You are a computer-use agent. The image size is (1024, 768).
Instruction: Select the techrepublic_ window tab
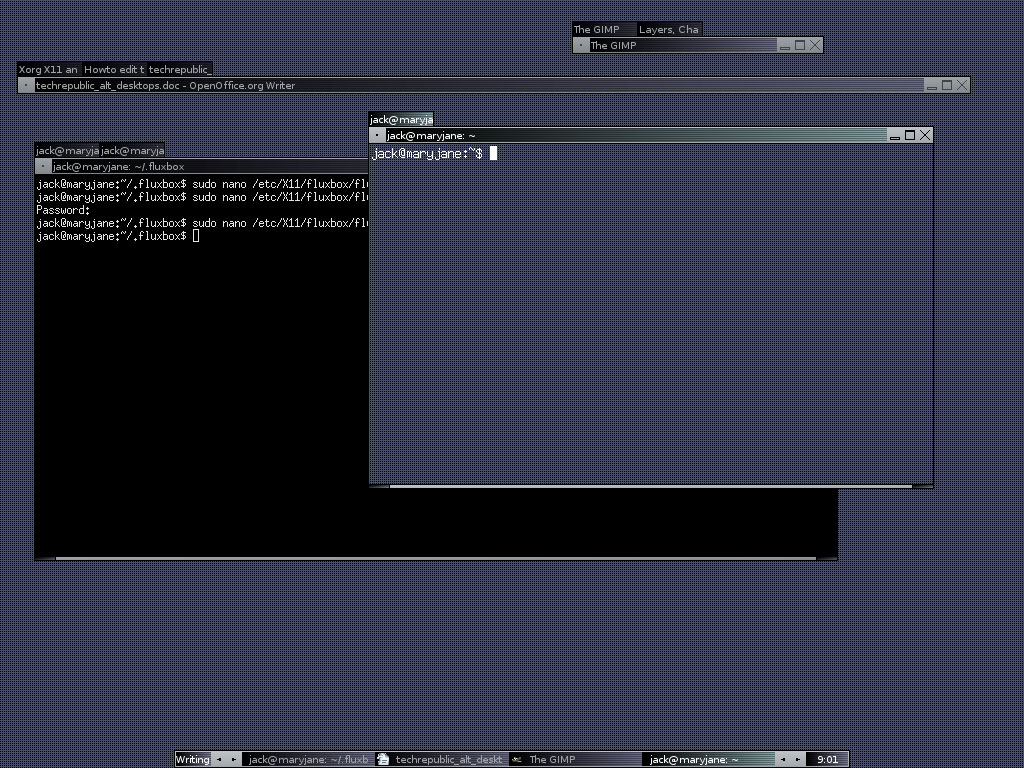(x=180, y=69)
